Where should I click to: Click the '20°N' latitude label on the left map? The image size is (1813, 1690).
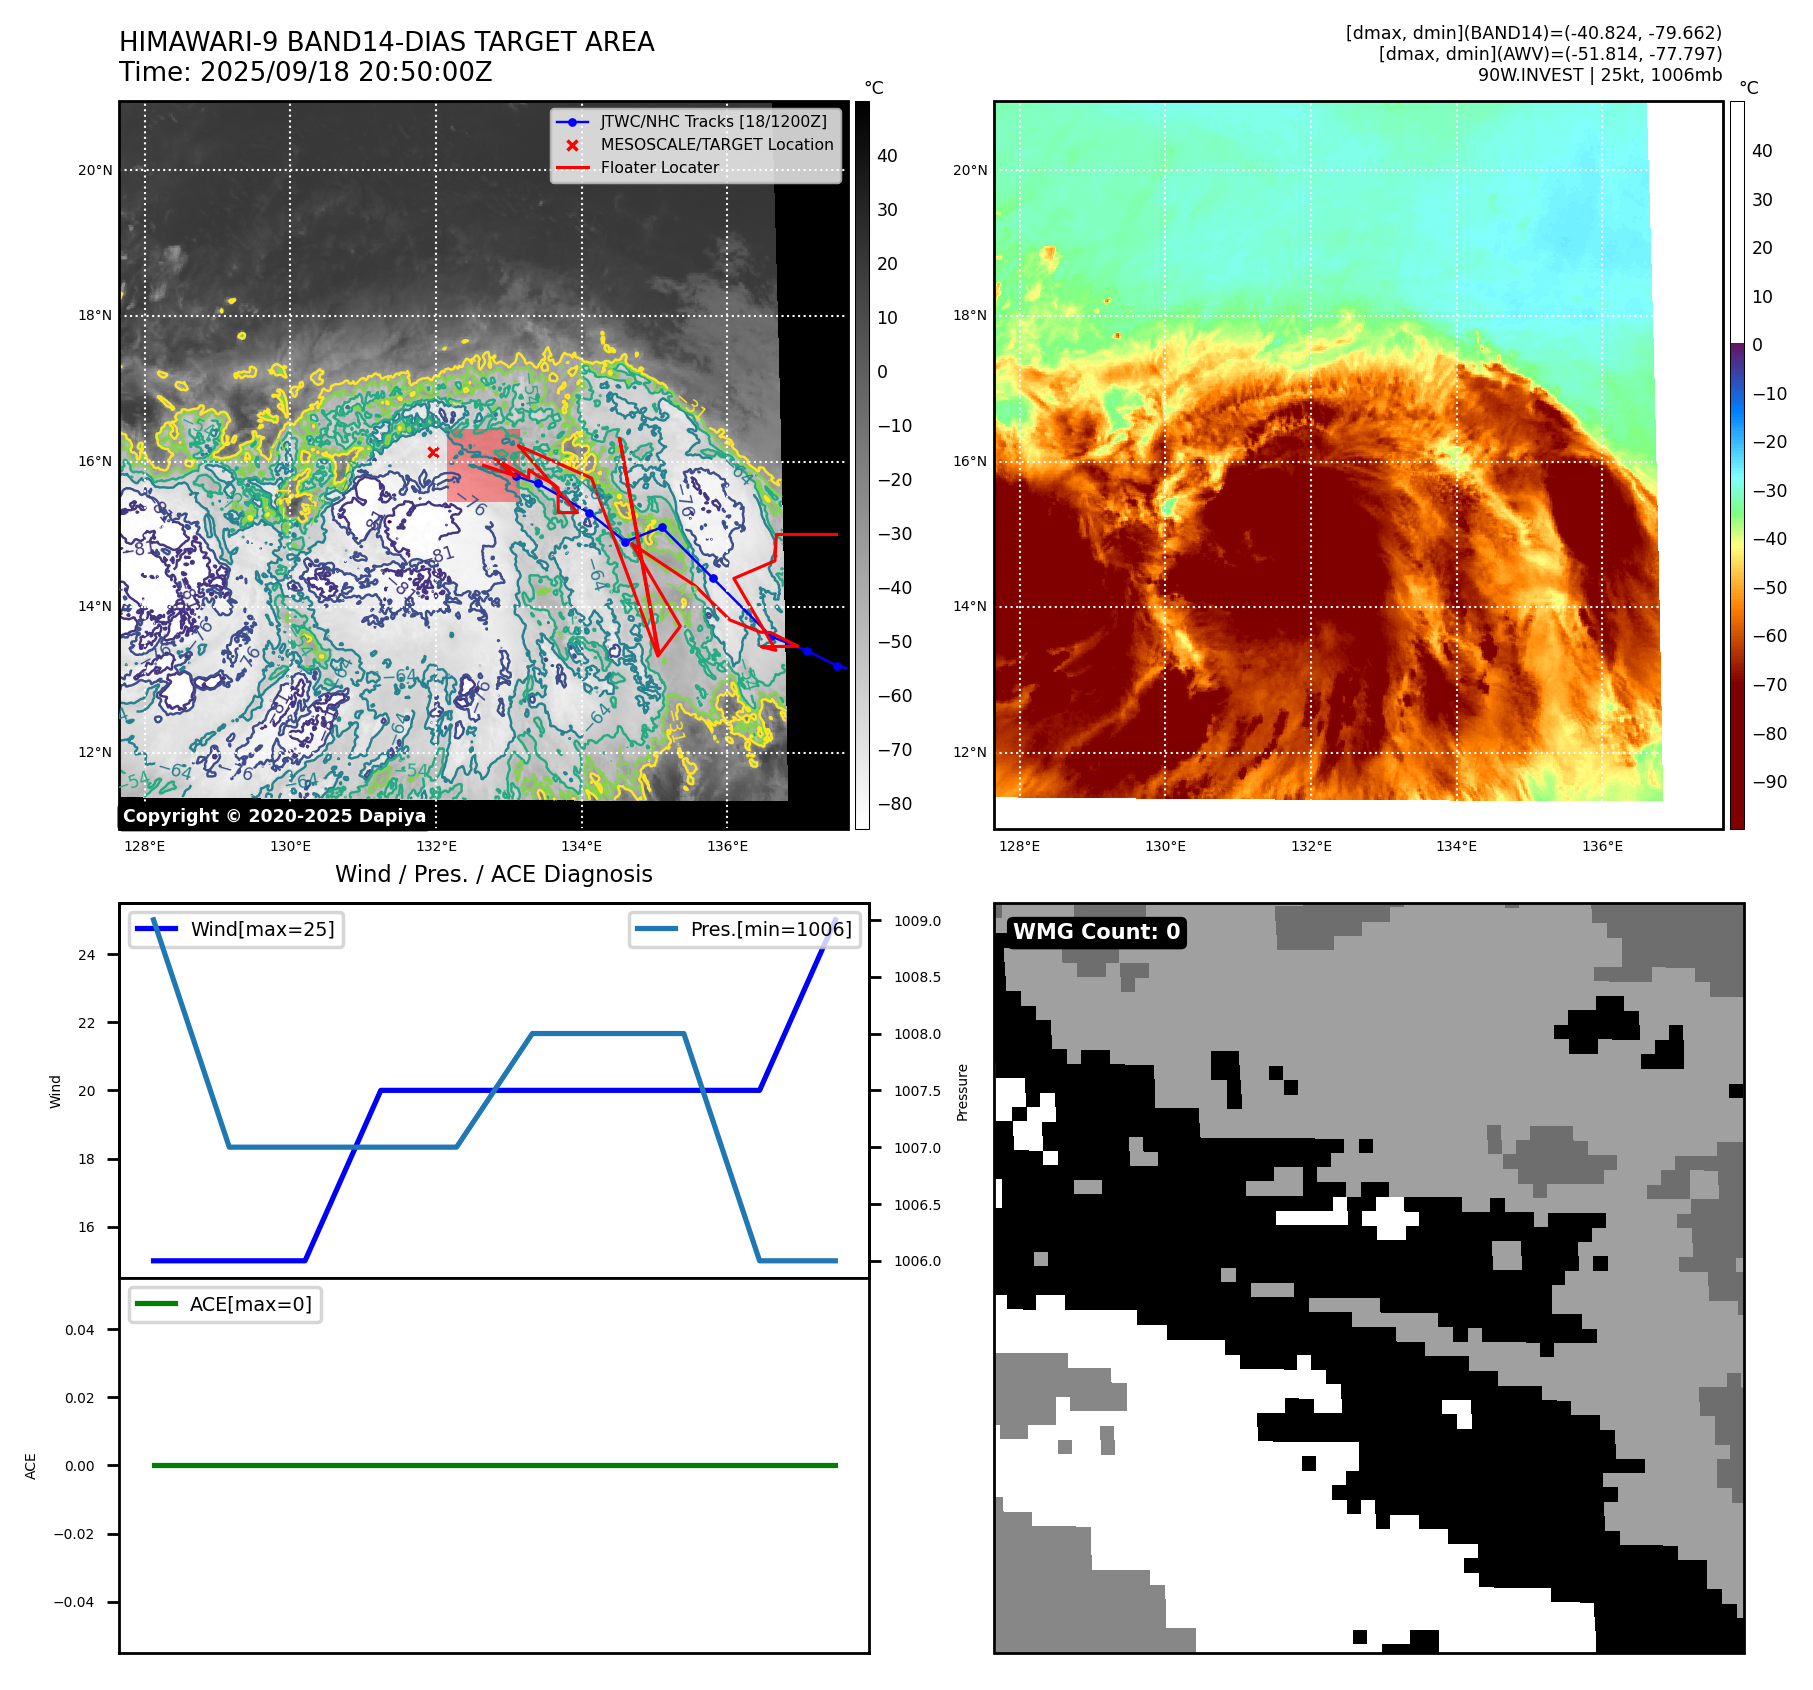(x=95, y=170)
